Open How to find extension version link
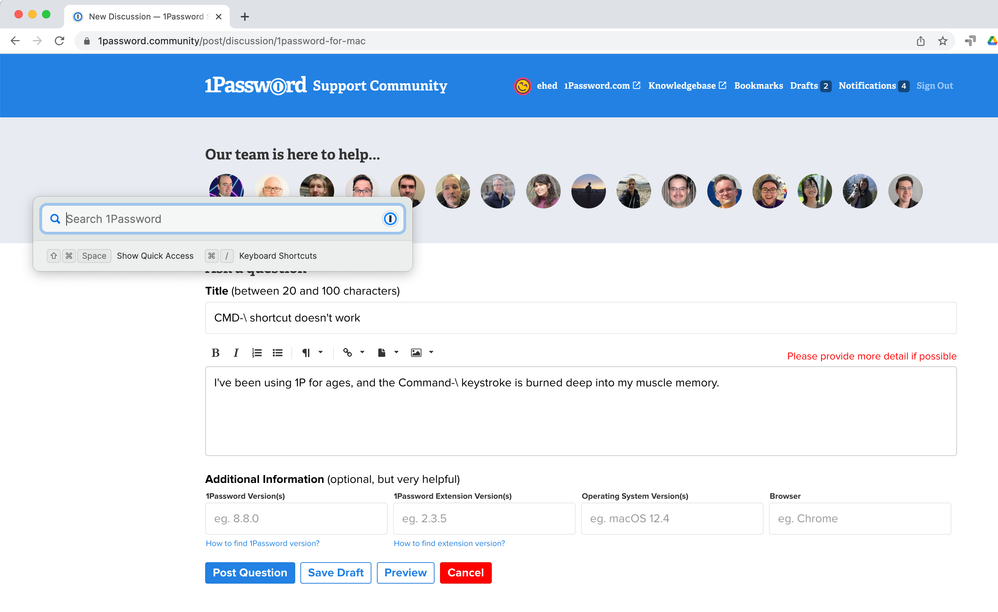The height and width of the screenshot is (612, 998). coord(449,543)
